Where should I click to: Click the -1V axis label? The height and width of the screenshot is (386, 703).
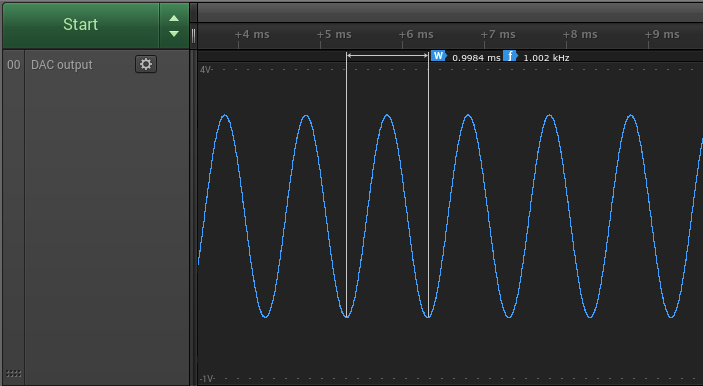tap(207, 379)
